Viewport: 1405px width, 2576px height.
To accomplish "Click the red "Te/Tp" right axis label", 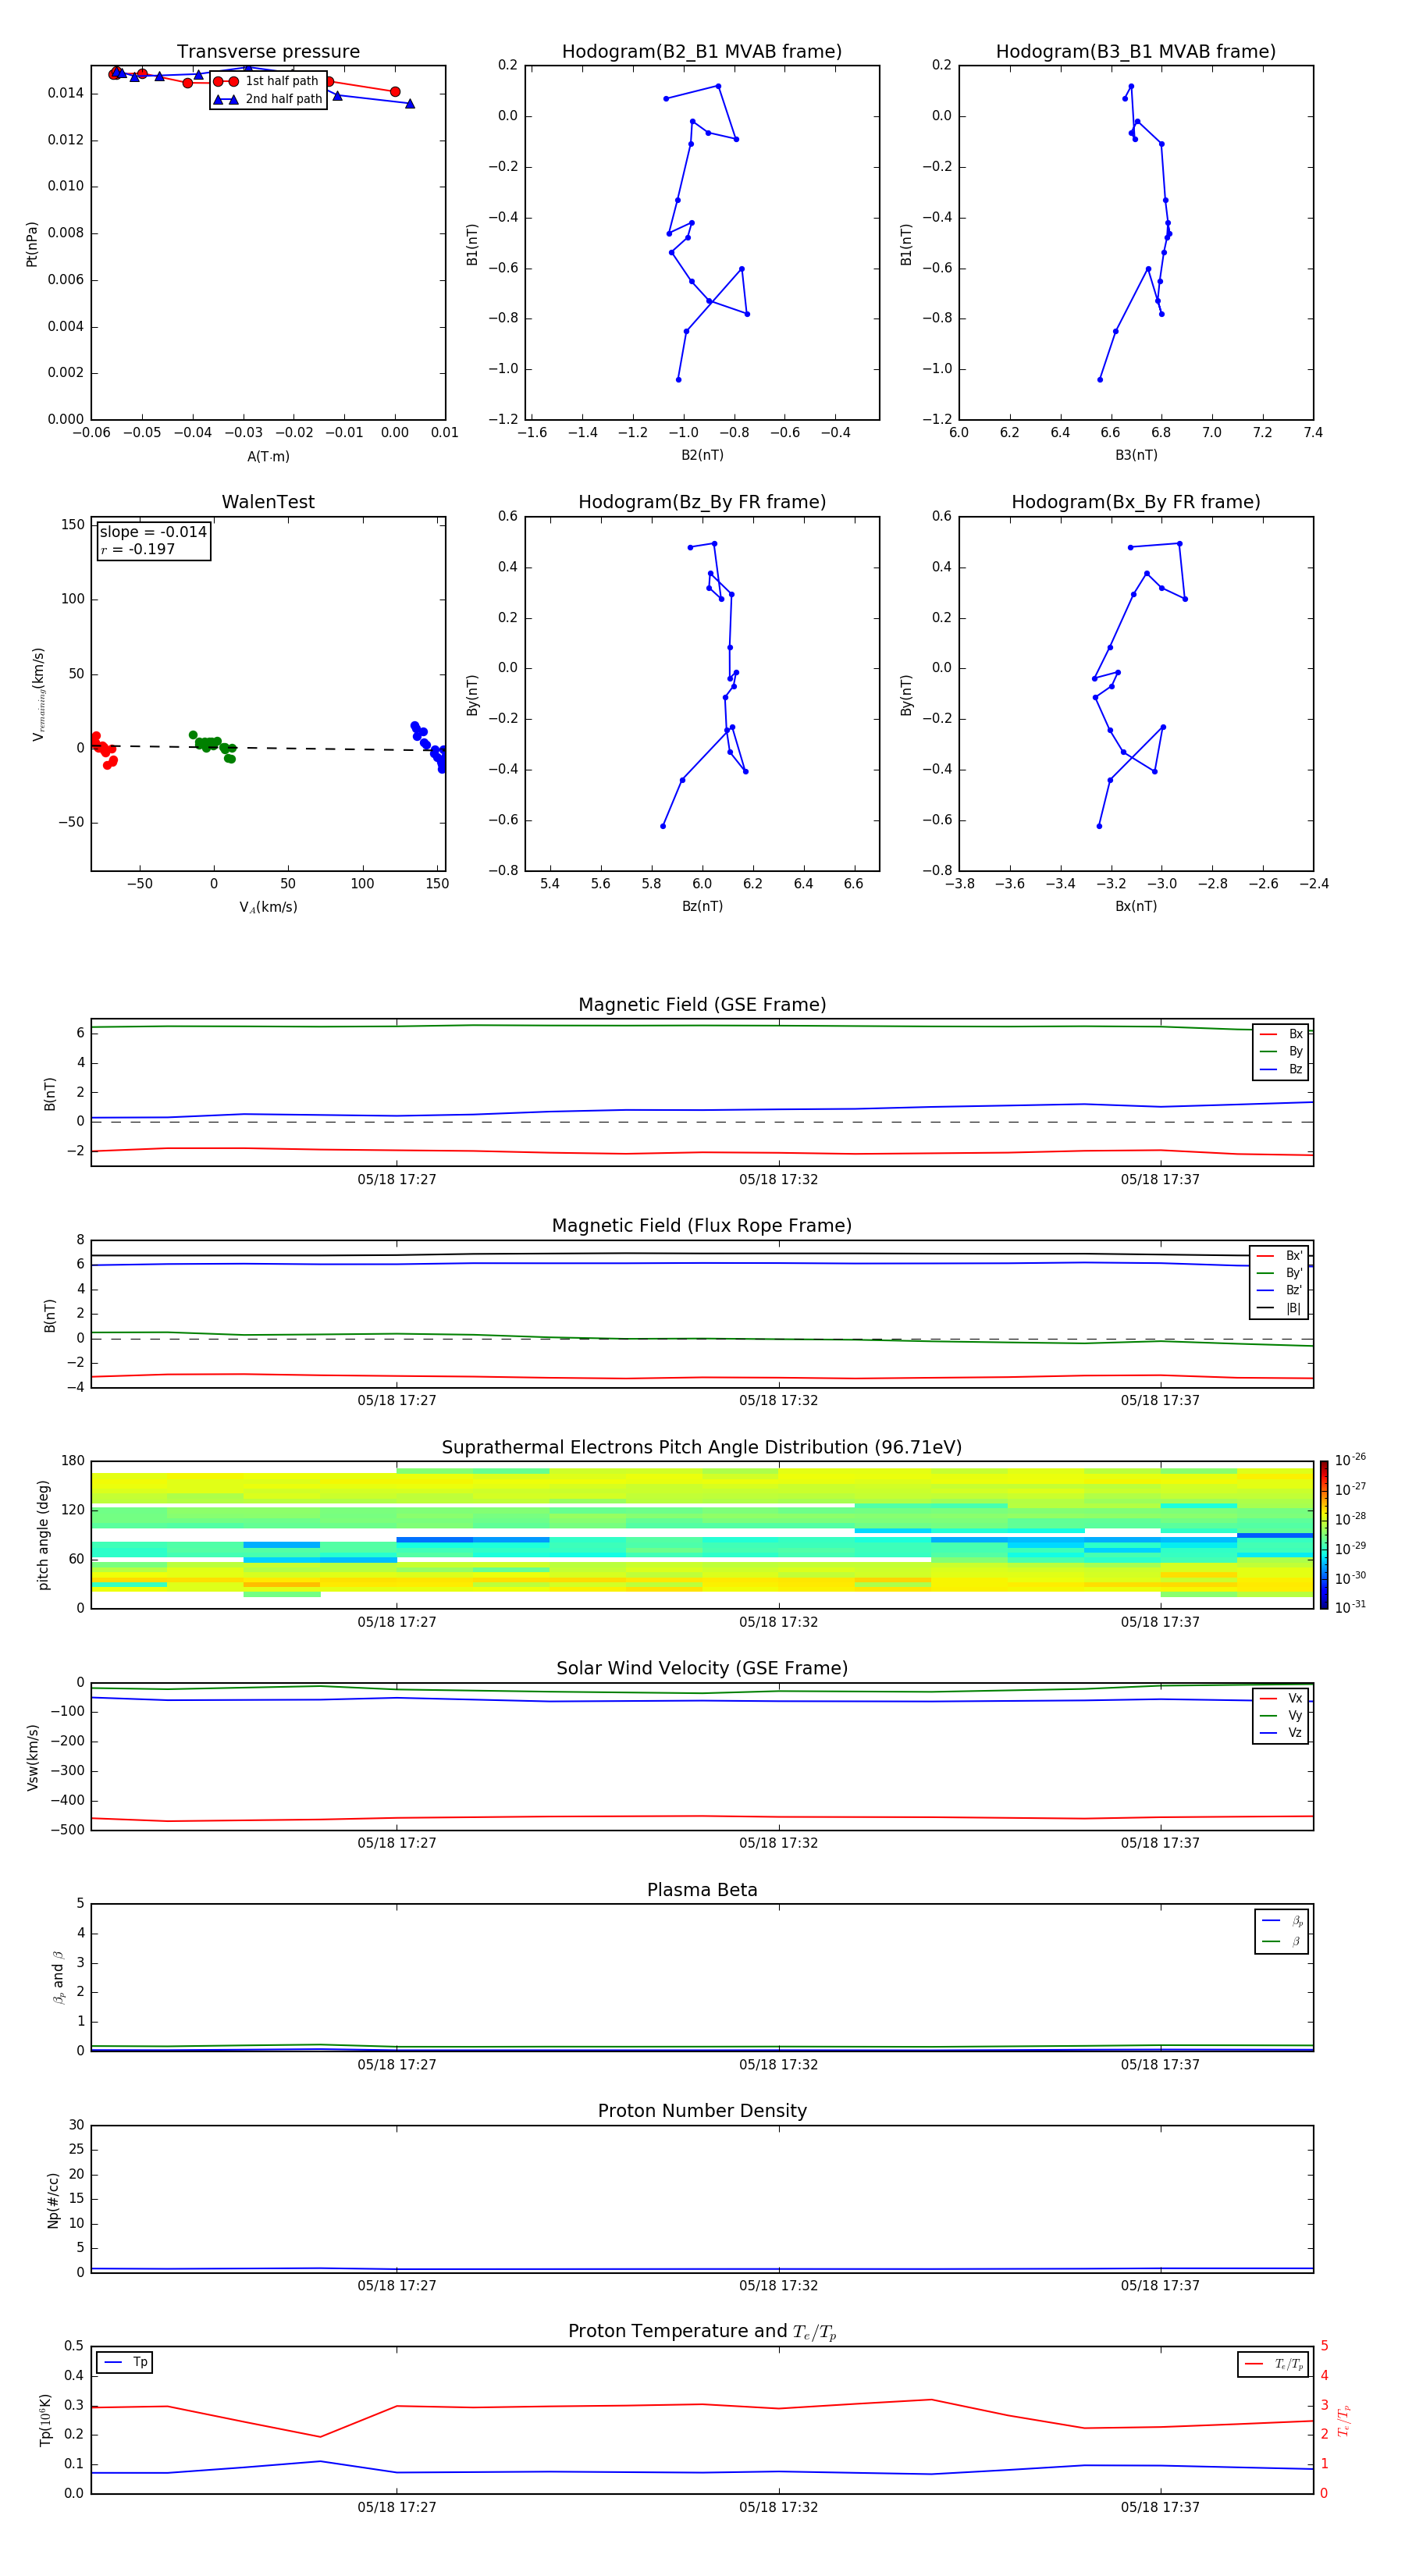I will [x=1343, y=2420].
